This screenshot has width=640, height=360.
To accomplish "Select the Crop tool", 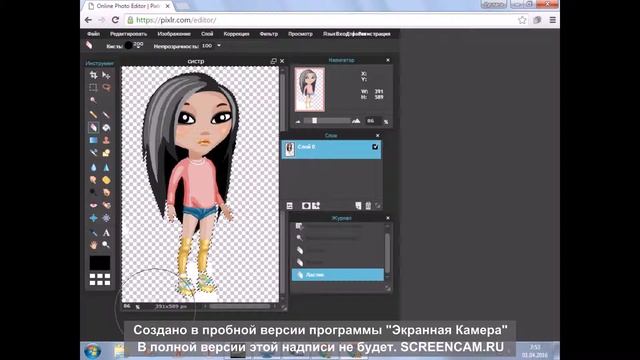I will tap(93, 75).
